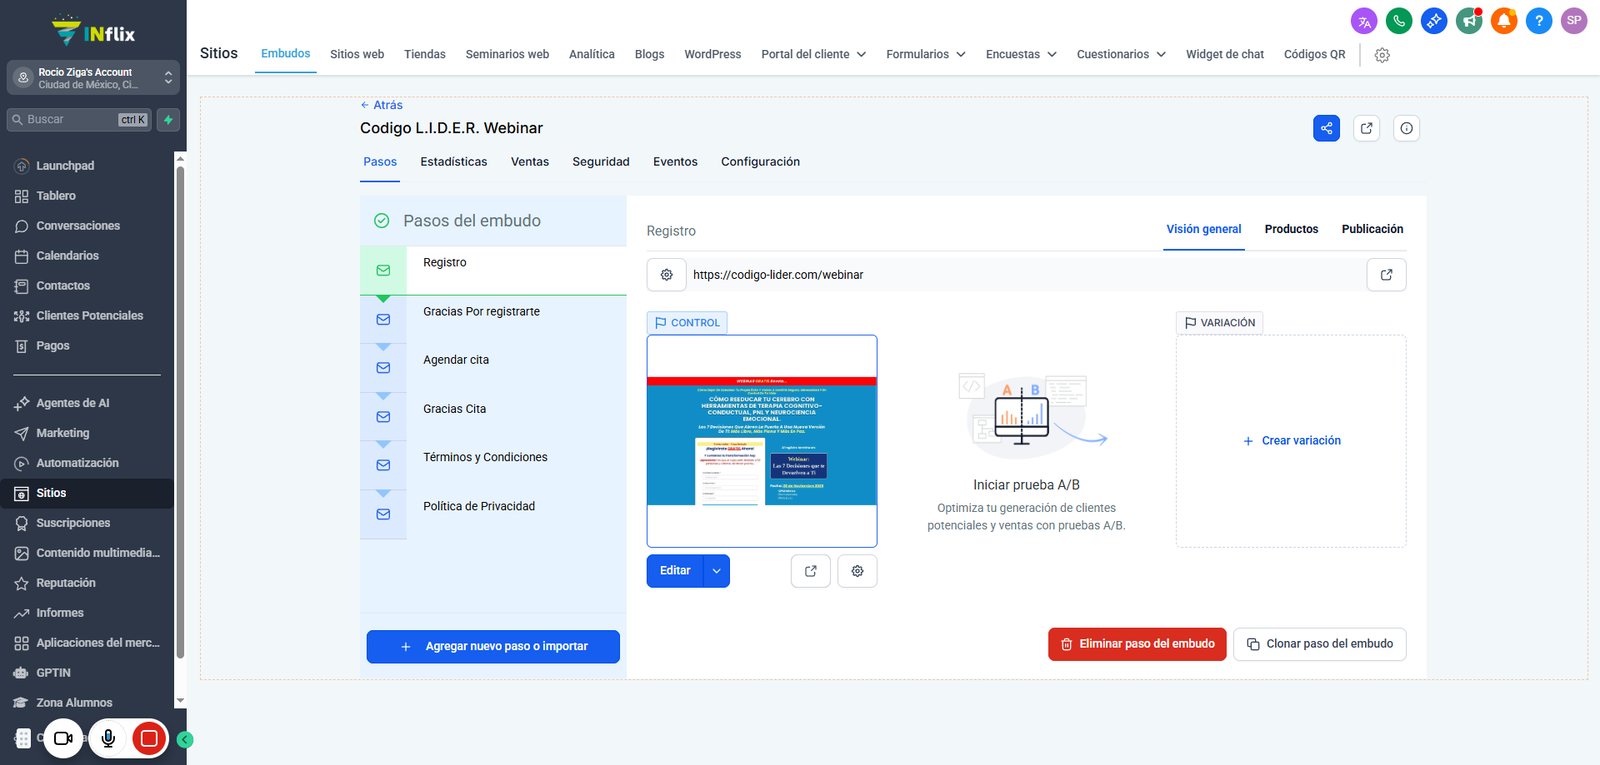Viewport: 1600px width, 765px height.
Task: Click the blue share funnel icon
Action: [1326, 128]
